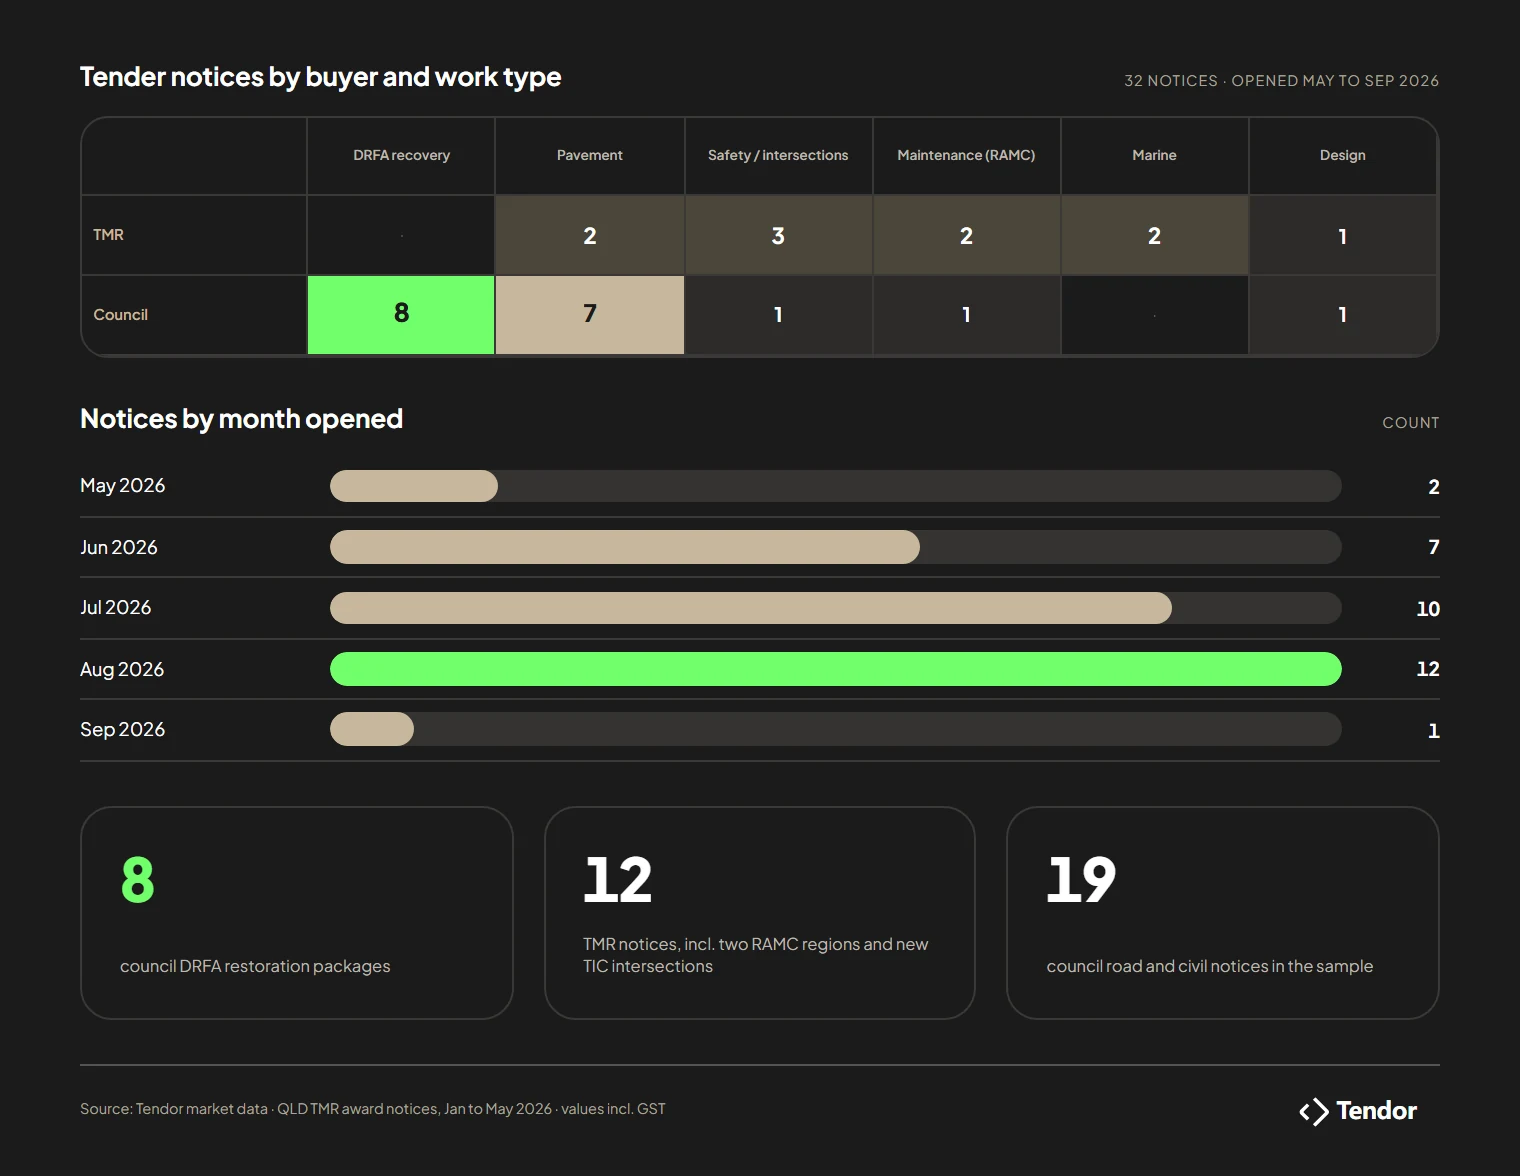Click the TMR Maintenance (RAMC) cell value 2
Image resolution: width=1520 pixels, height=1176 pixels.
[966, 236]
